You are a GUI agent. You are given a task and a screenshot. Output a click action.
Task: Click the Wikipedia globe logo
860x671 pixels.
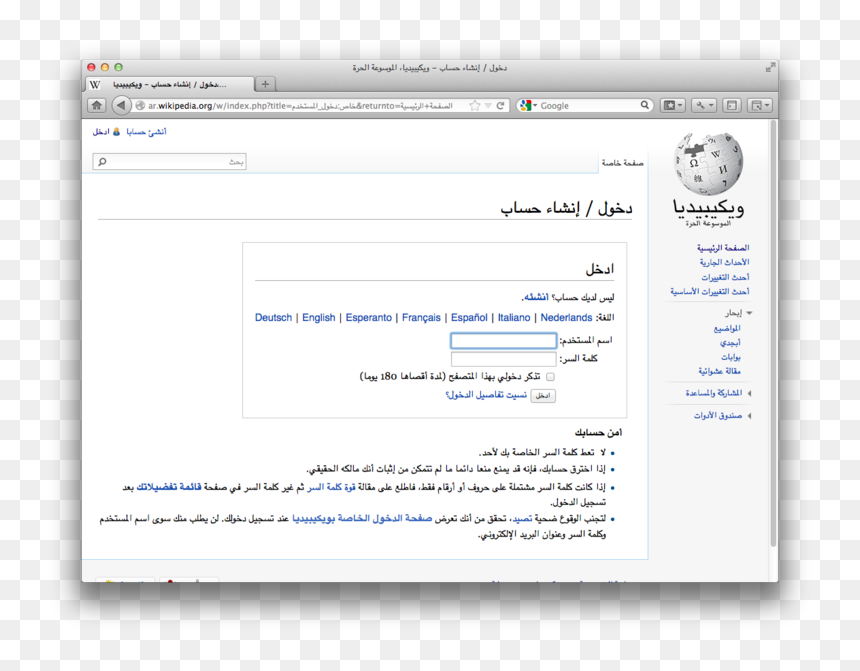(x=708, y=163)
